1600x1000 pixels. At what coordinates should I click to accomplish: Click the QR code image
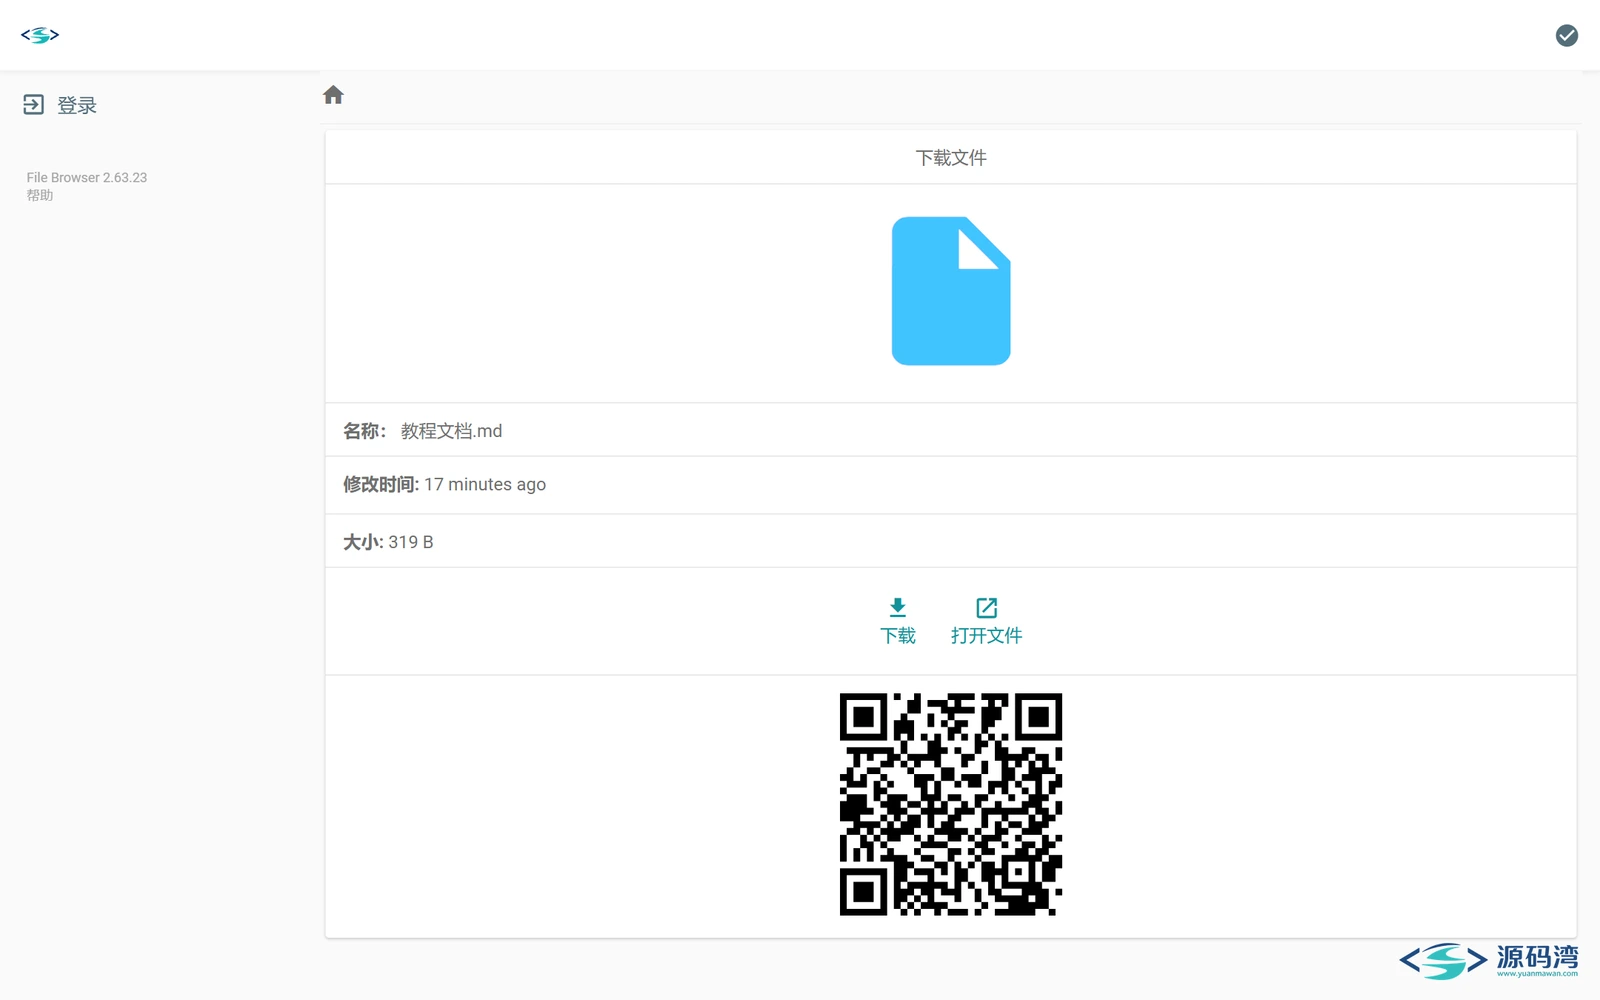point(951,804)
